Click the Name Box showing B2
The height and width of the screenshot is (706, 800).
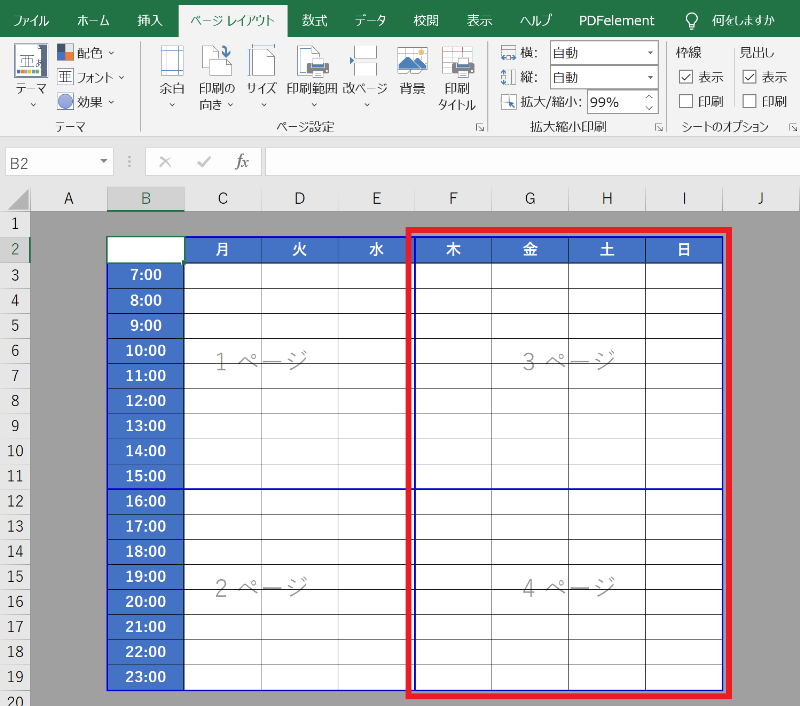[x=55, y=160]
